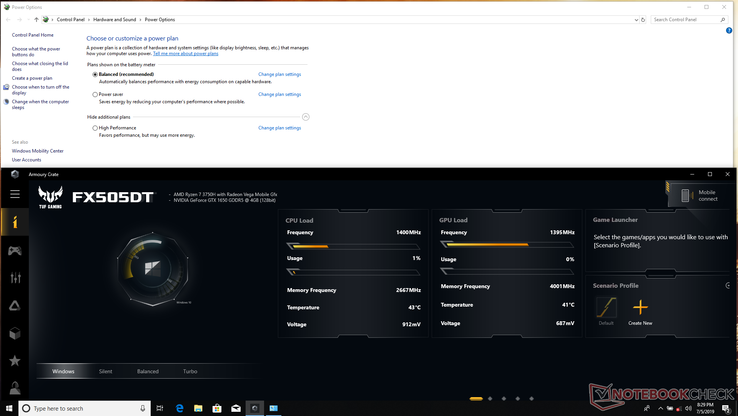This screenshot has width=738, height=416.
Task: Open the cube GameVisual sidebar icon
Action: (x=15, y=333)
